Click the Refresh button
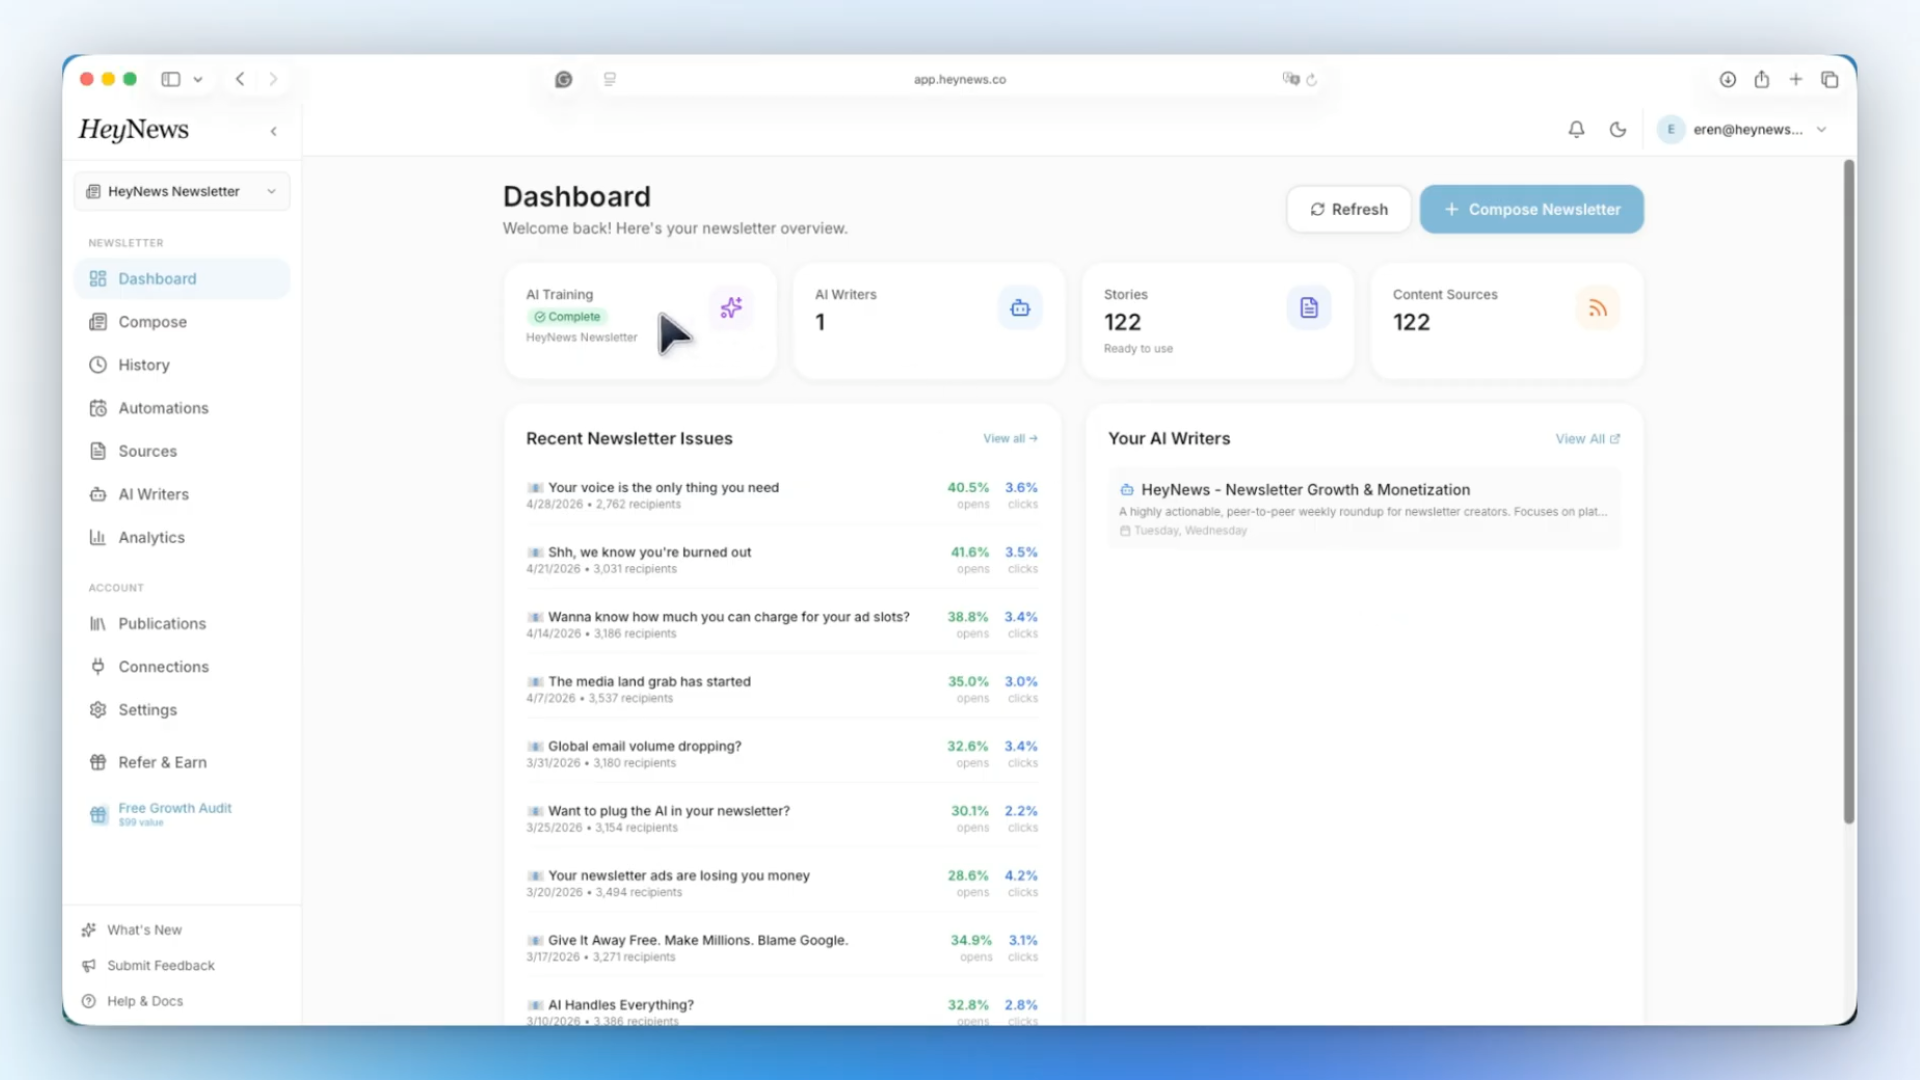 pyautogui.click(x=1348, y=209)
